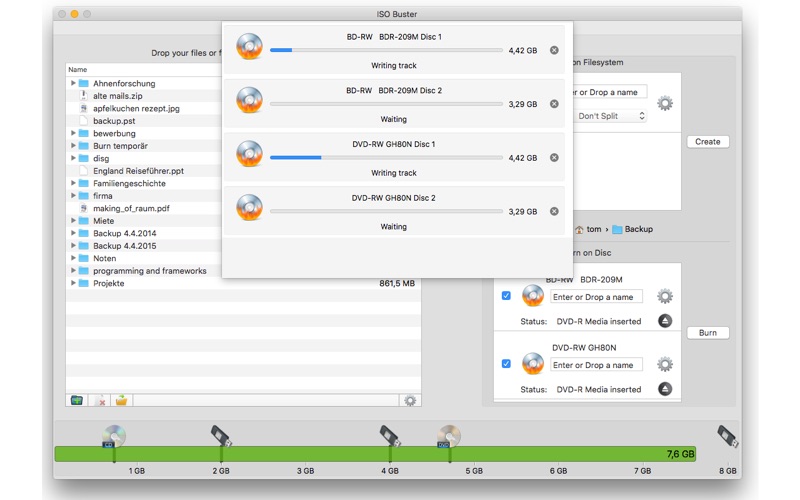Expand the Familiengeschichte folder
800x500 pixels.
[73, 183]
